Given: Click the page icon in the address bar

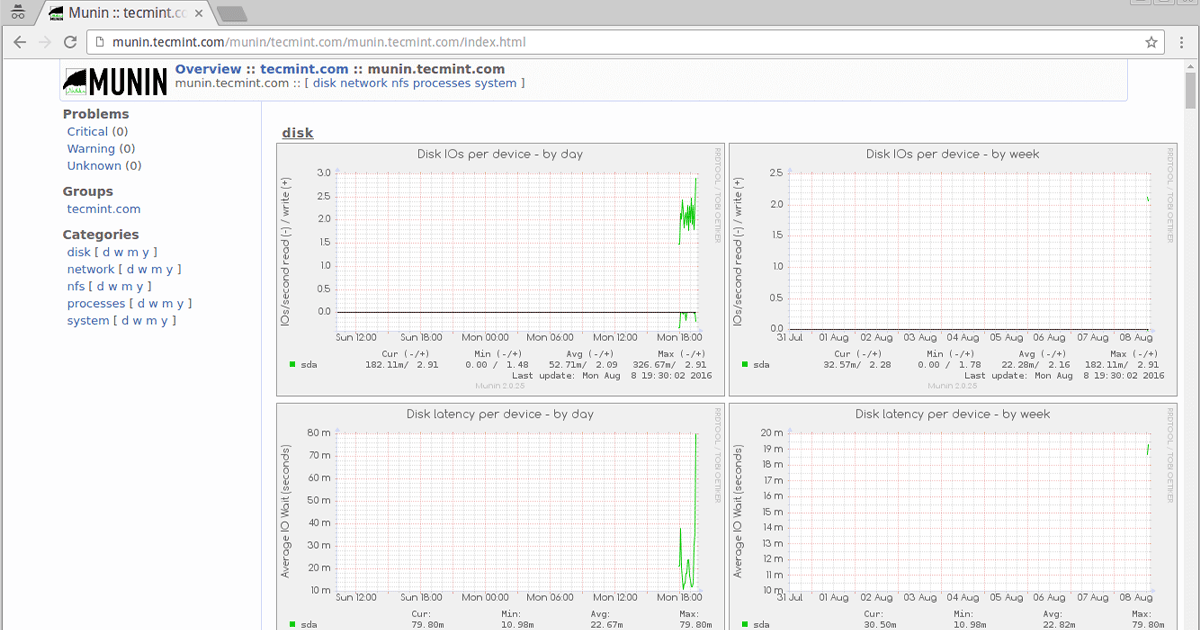Looking at the screenshot, I should coord(97,42).
